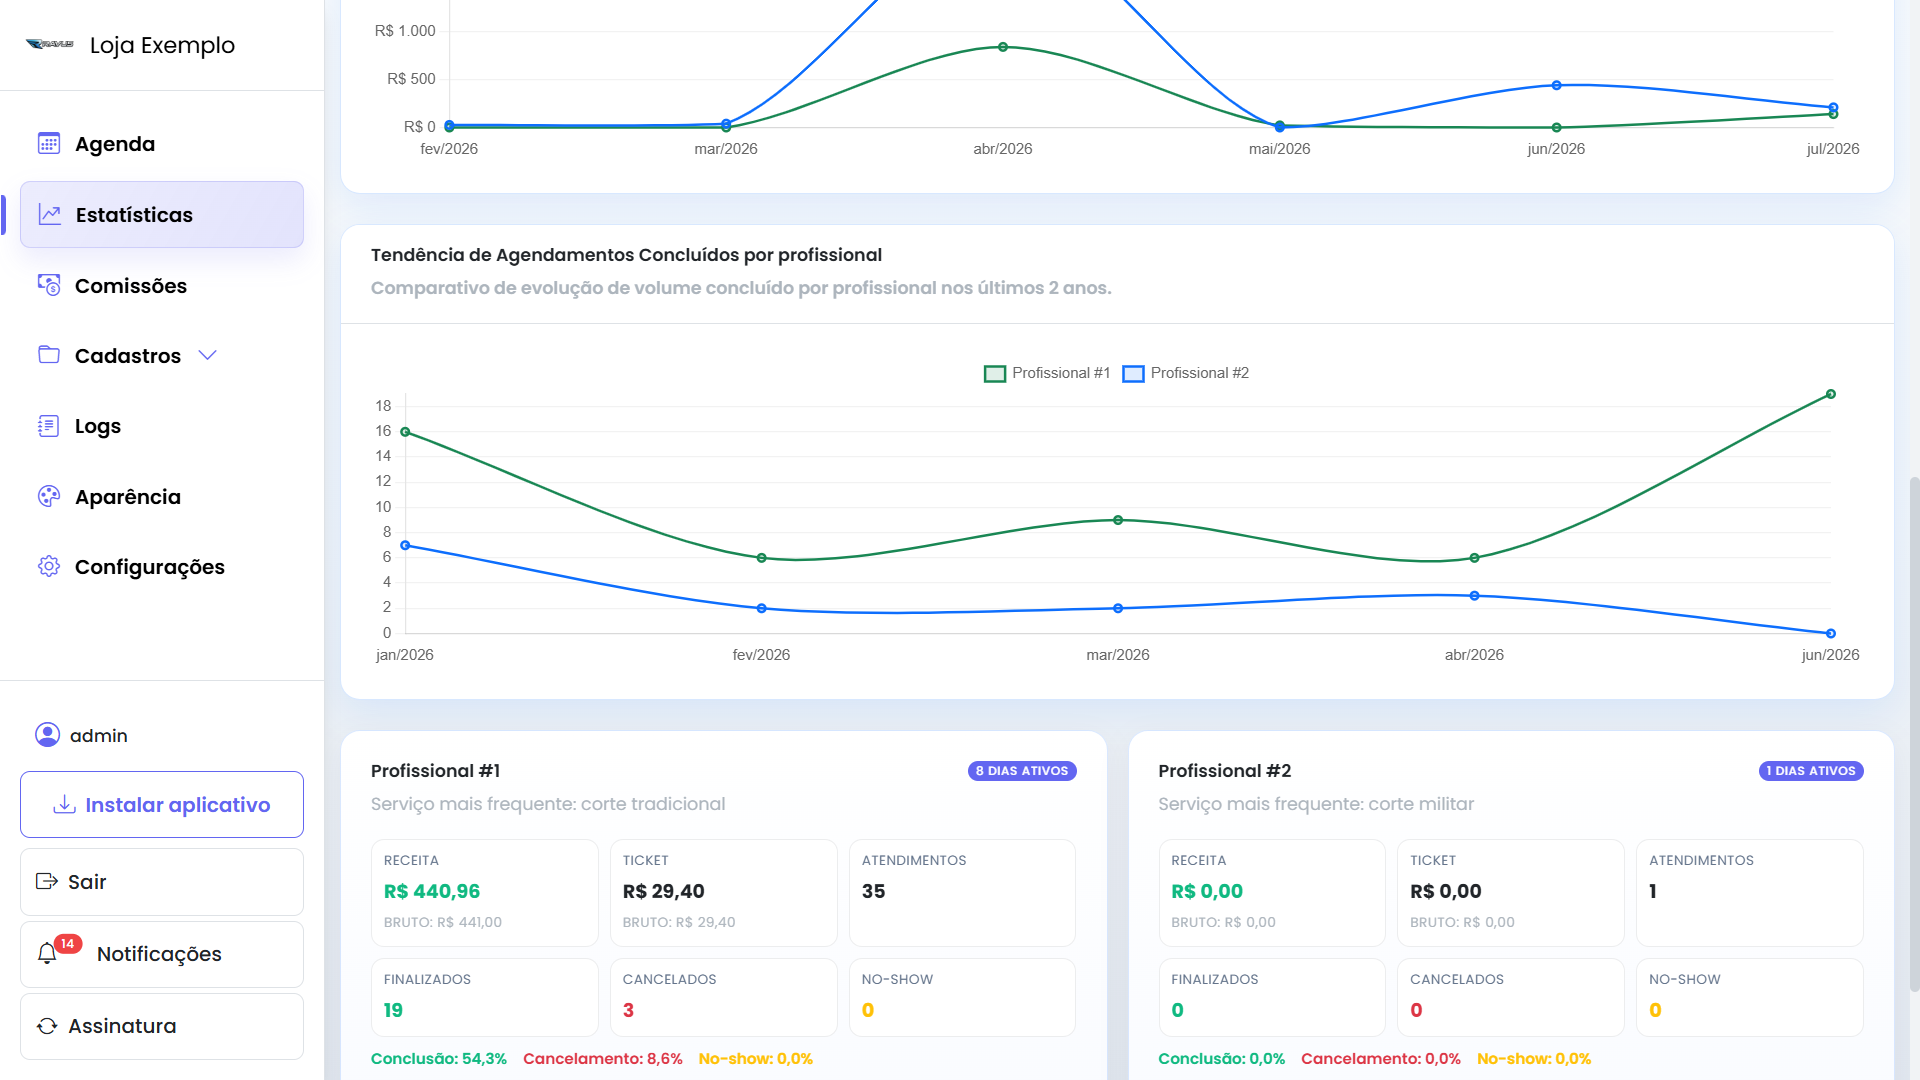Open Aparência settings
1920x1080 pixels.
pos(162,496)
